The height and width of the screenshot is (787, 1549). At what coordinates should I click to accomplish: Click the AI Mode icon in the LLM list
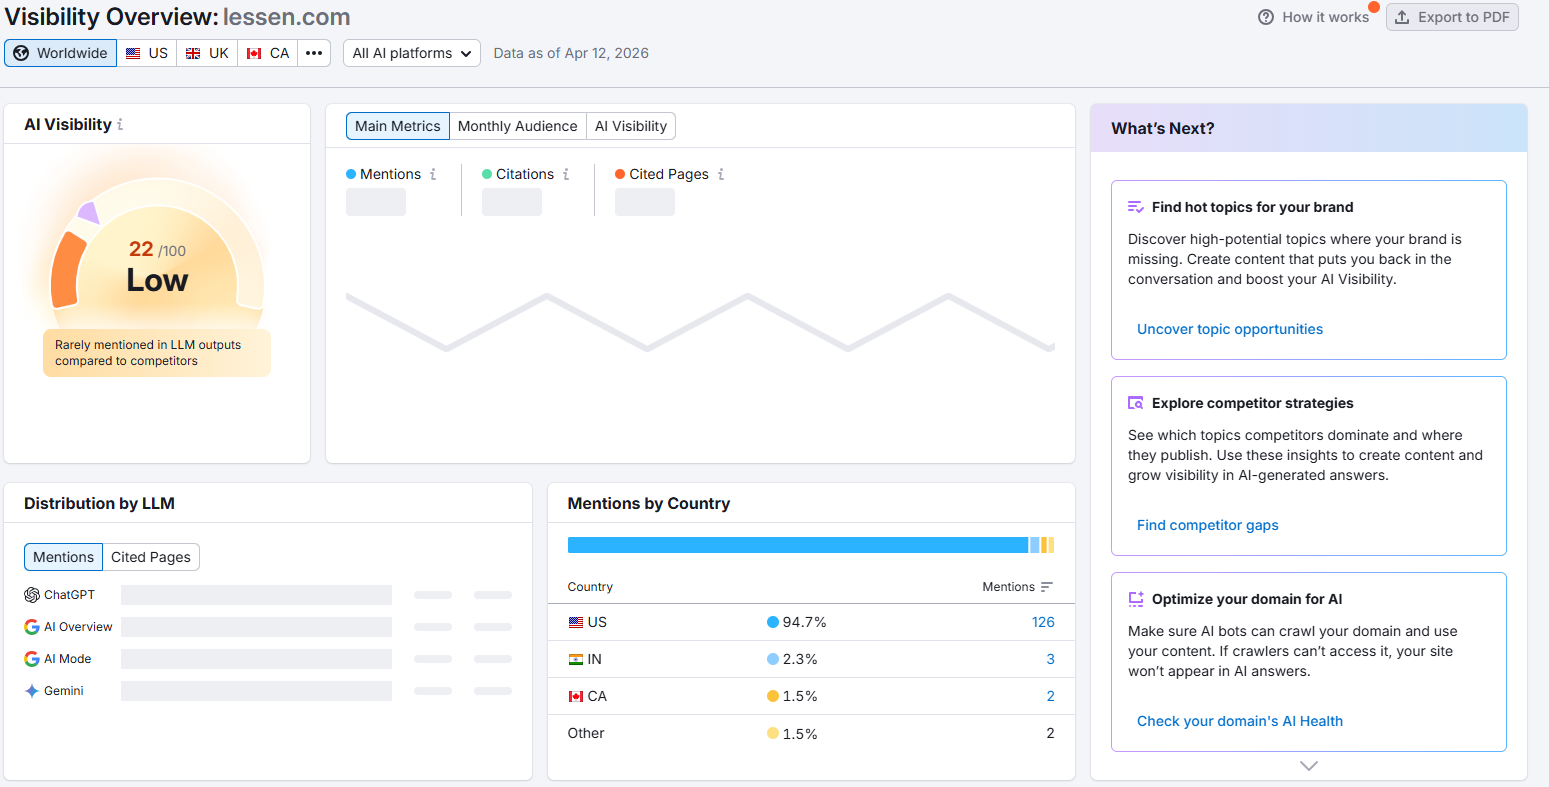[x=31, y=658]
